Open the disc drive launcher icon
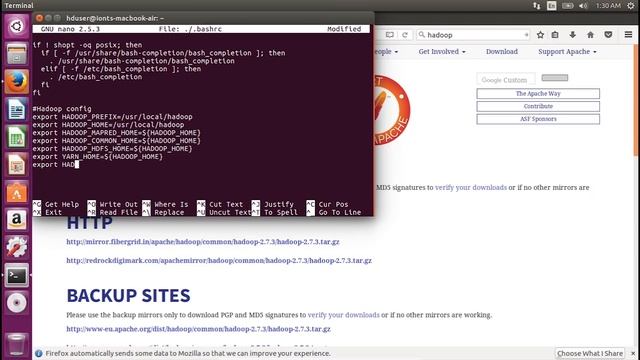Image resolution: width=640 pixels, height=360 pixels. pyautogui.click(x=16, y=303)
